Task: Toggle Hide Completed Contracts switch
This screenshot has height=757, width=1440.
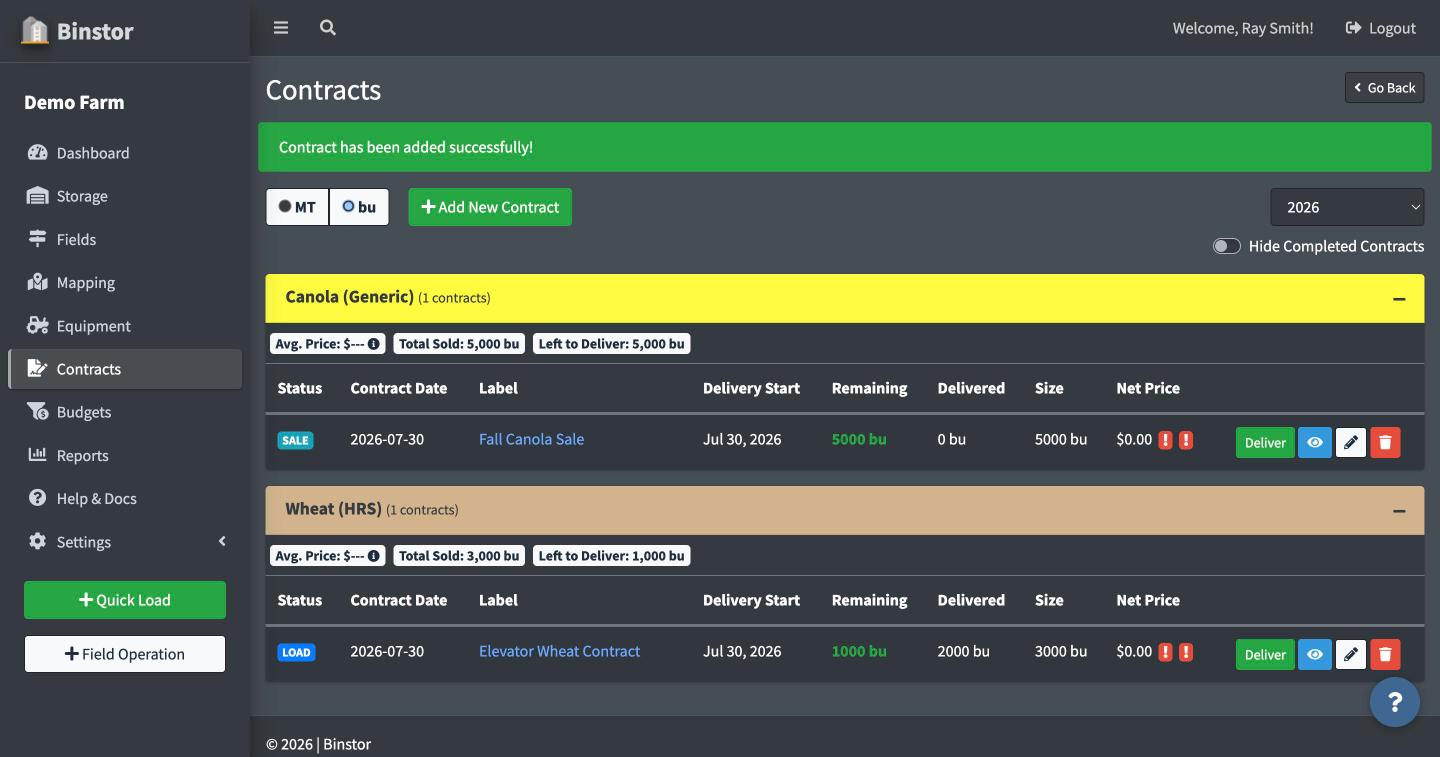Action: click(x=1227, y=246)
